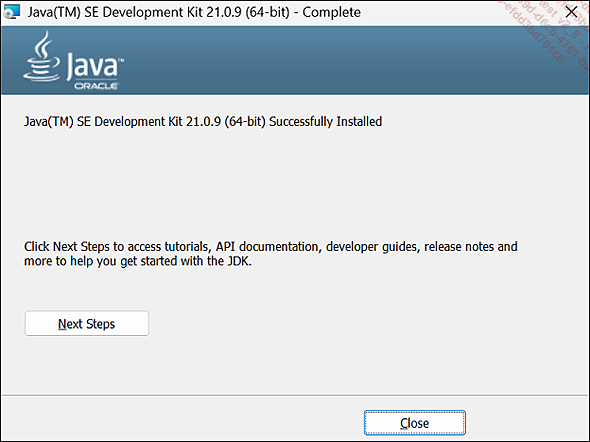590x442 pixels.
Task: Click the ORACLE text under Java logo
Action: coord(96,86)
